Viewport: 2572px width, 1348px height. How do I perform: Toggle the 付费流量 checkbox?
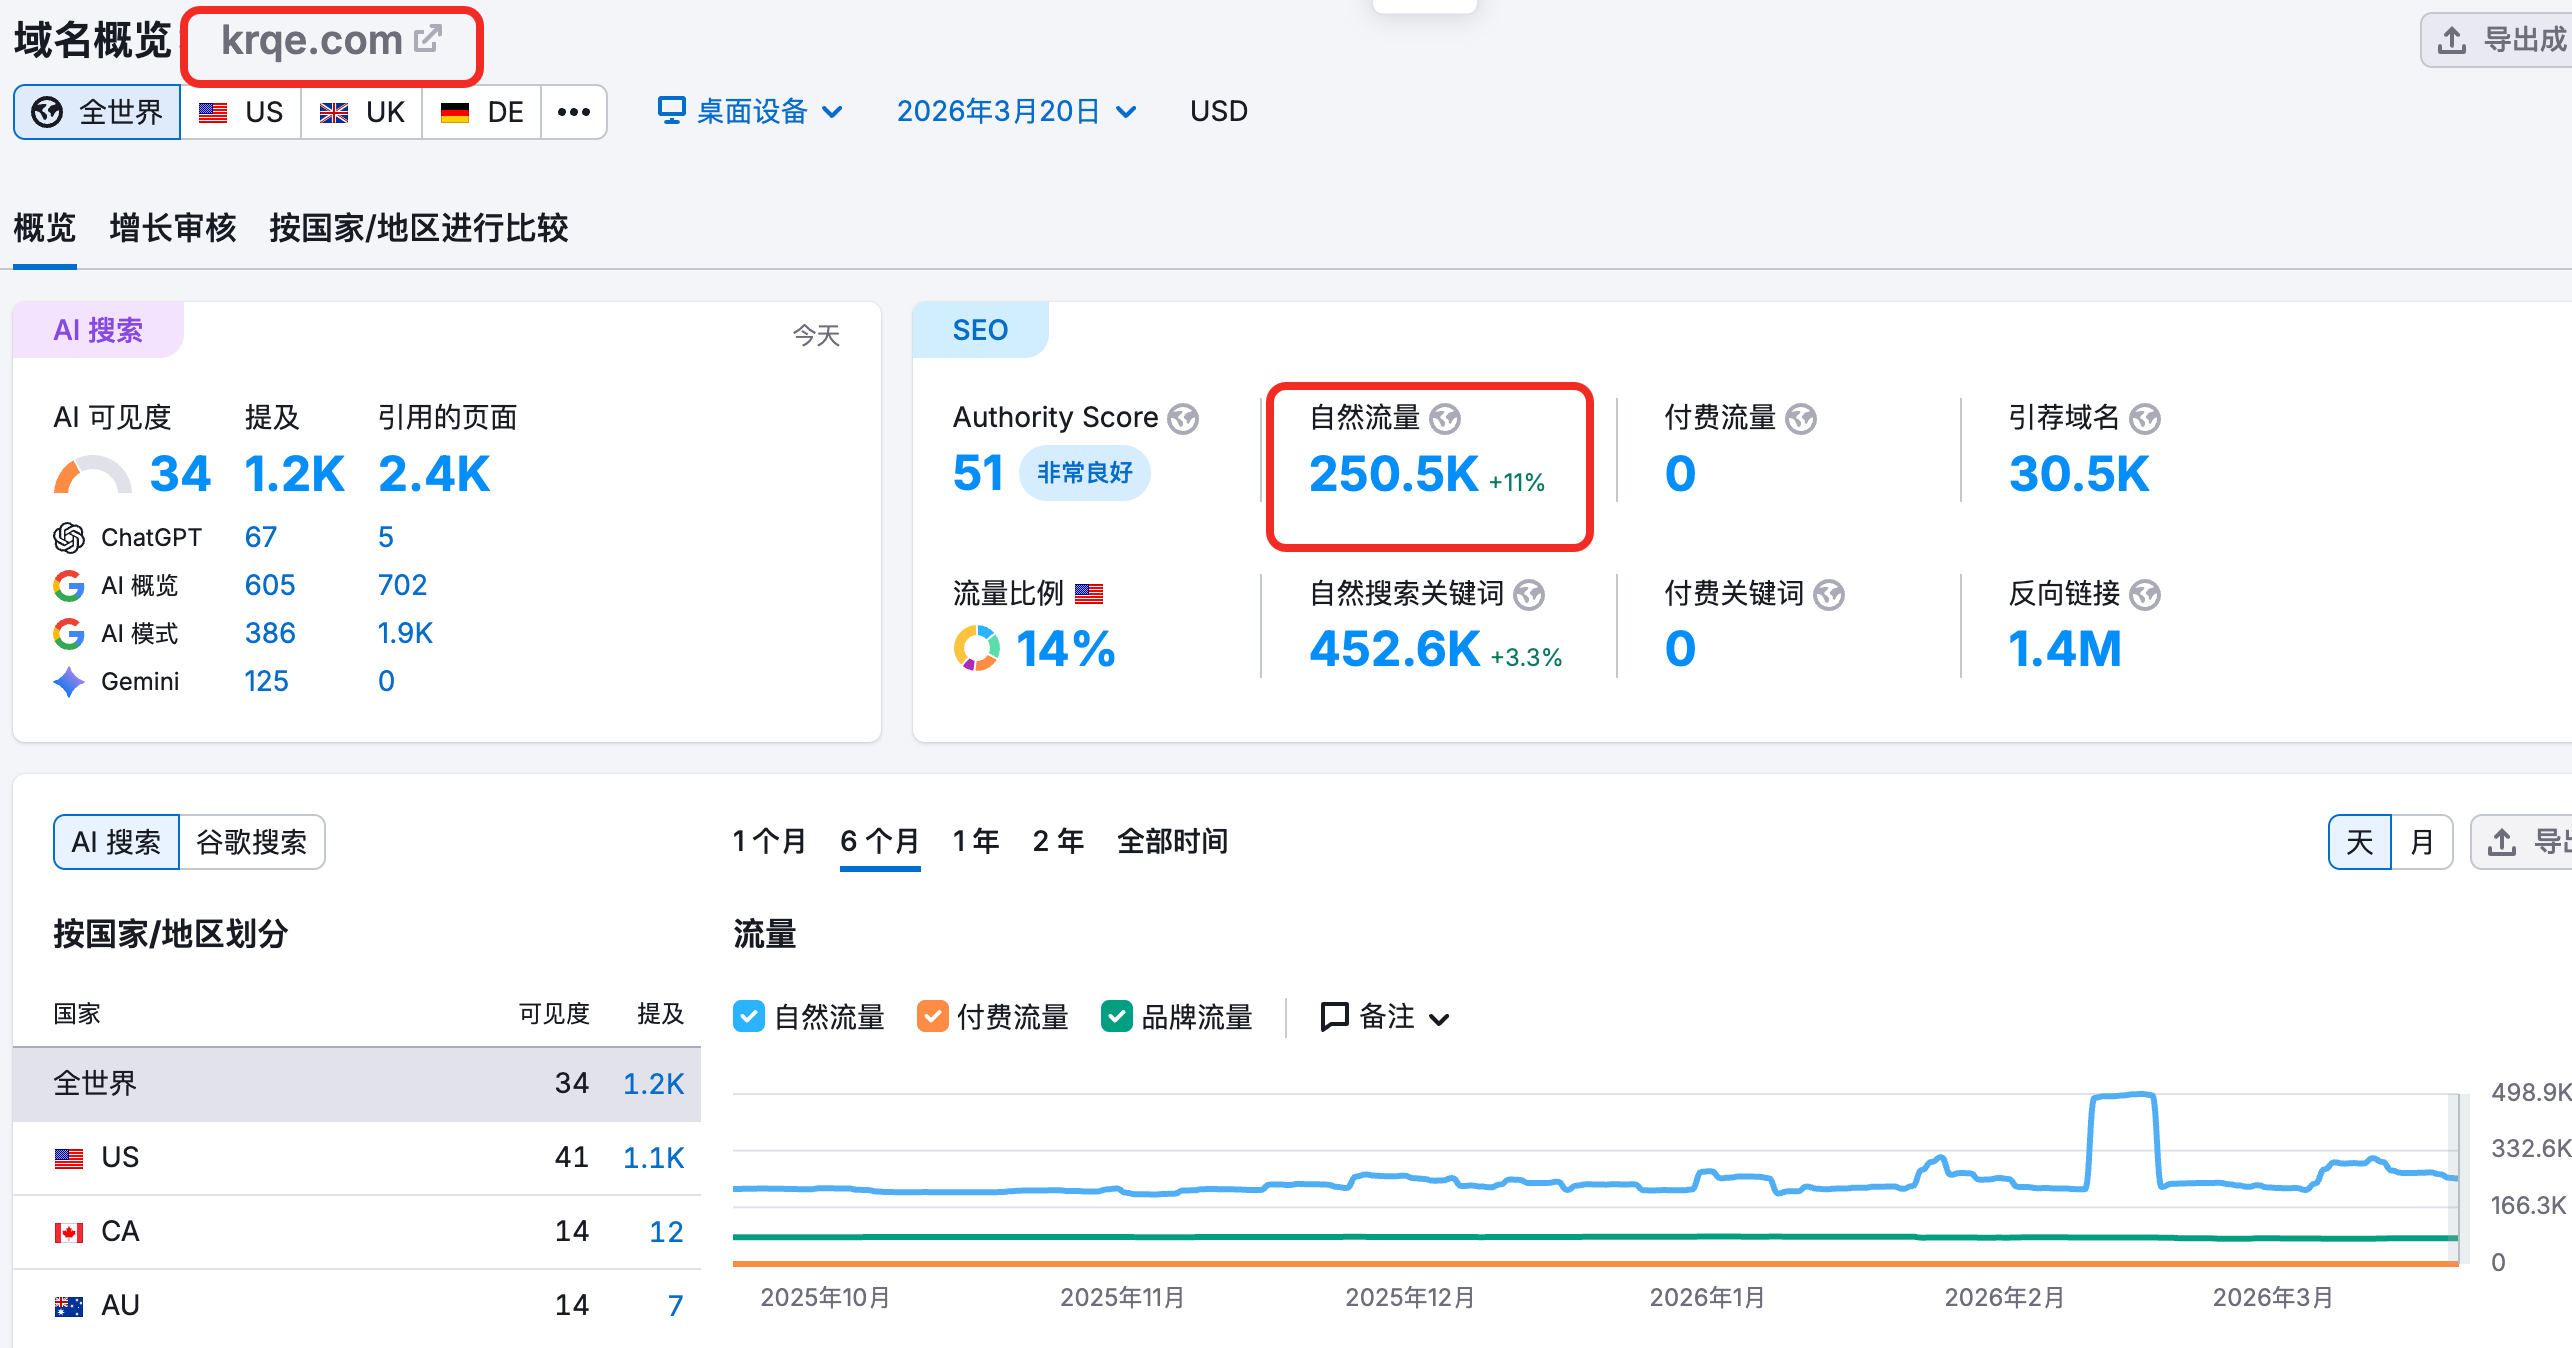(932, 1017)
